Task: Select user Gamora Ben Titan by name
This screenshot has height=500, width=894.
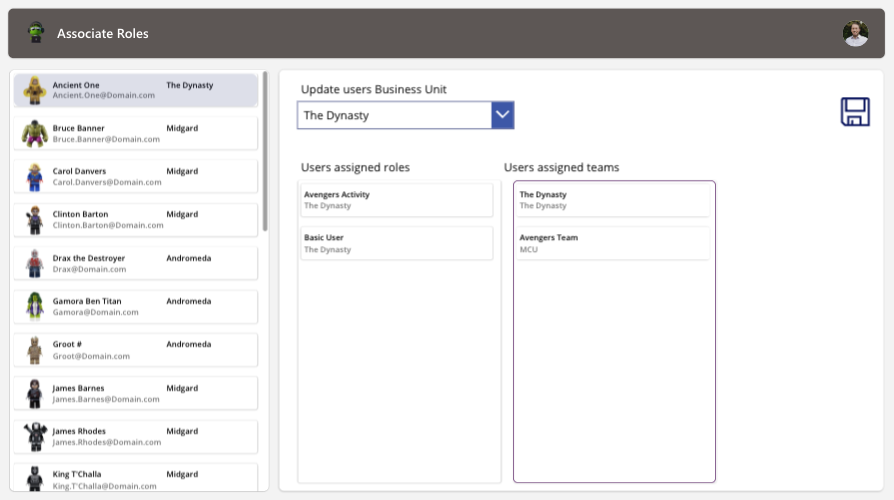Action: [87, 301]
